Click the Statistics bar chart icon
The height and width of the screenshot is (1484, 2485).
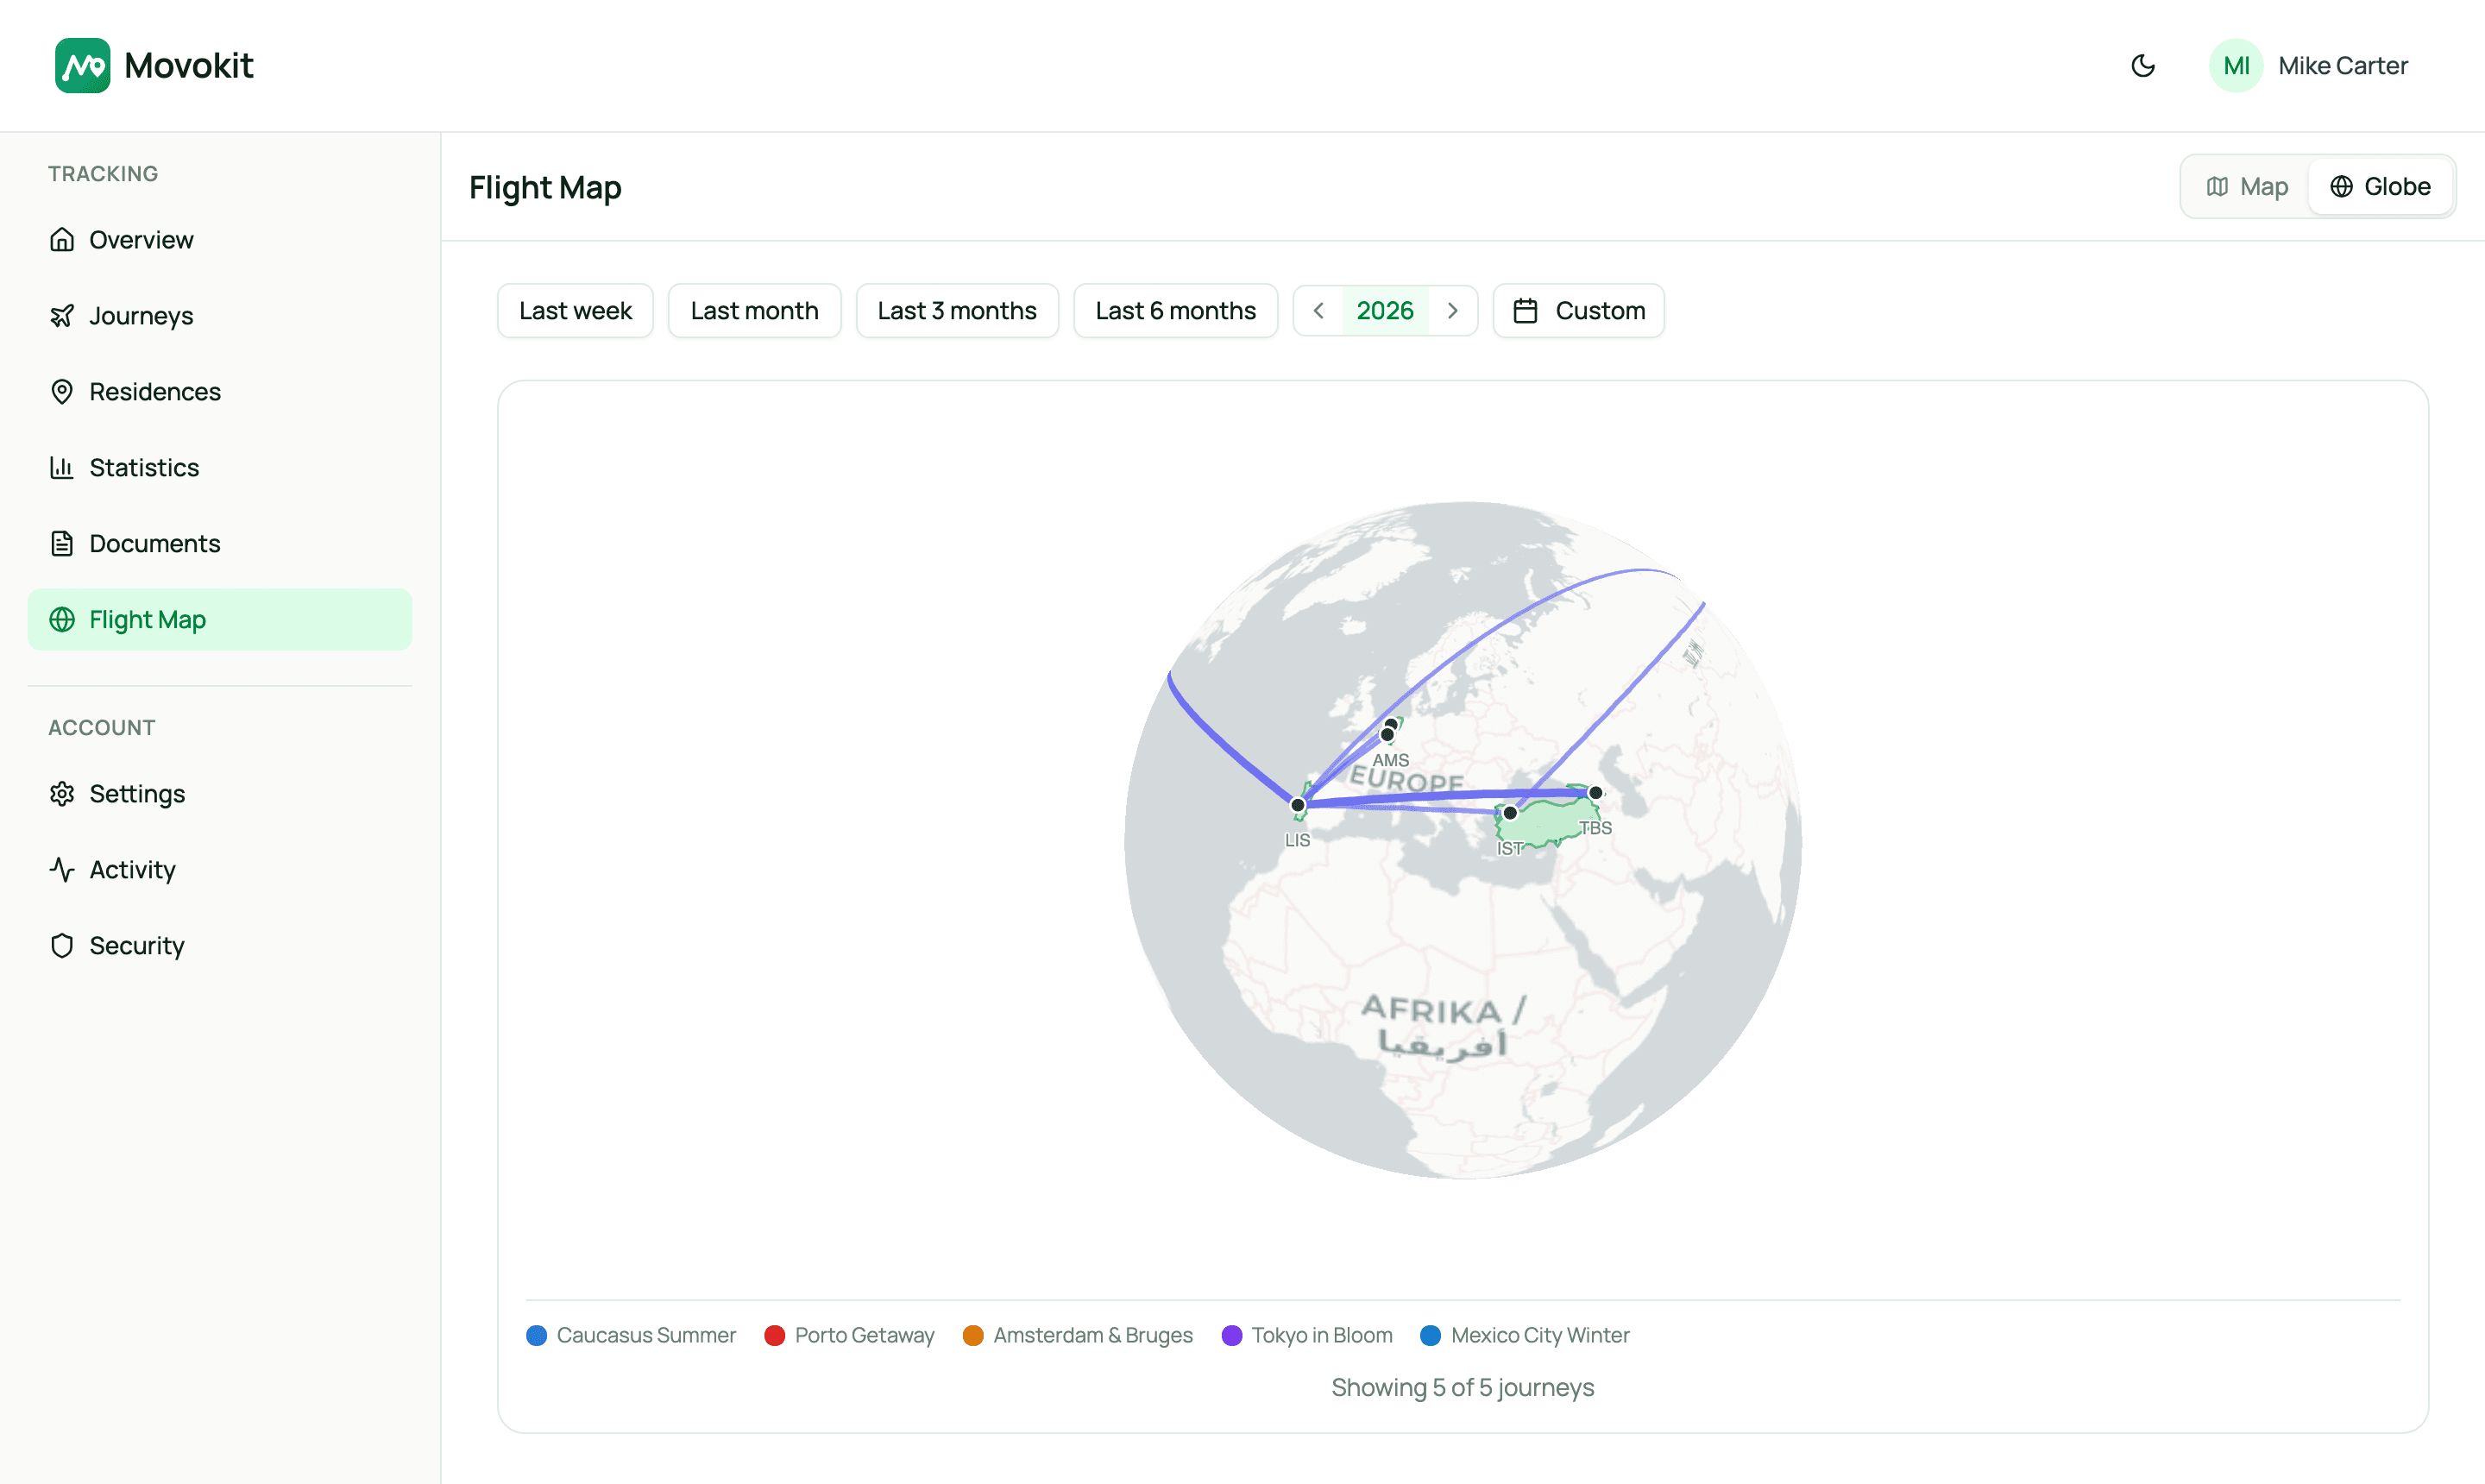coord(62,468)
